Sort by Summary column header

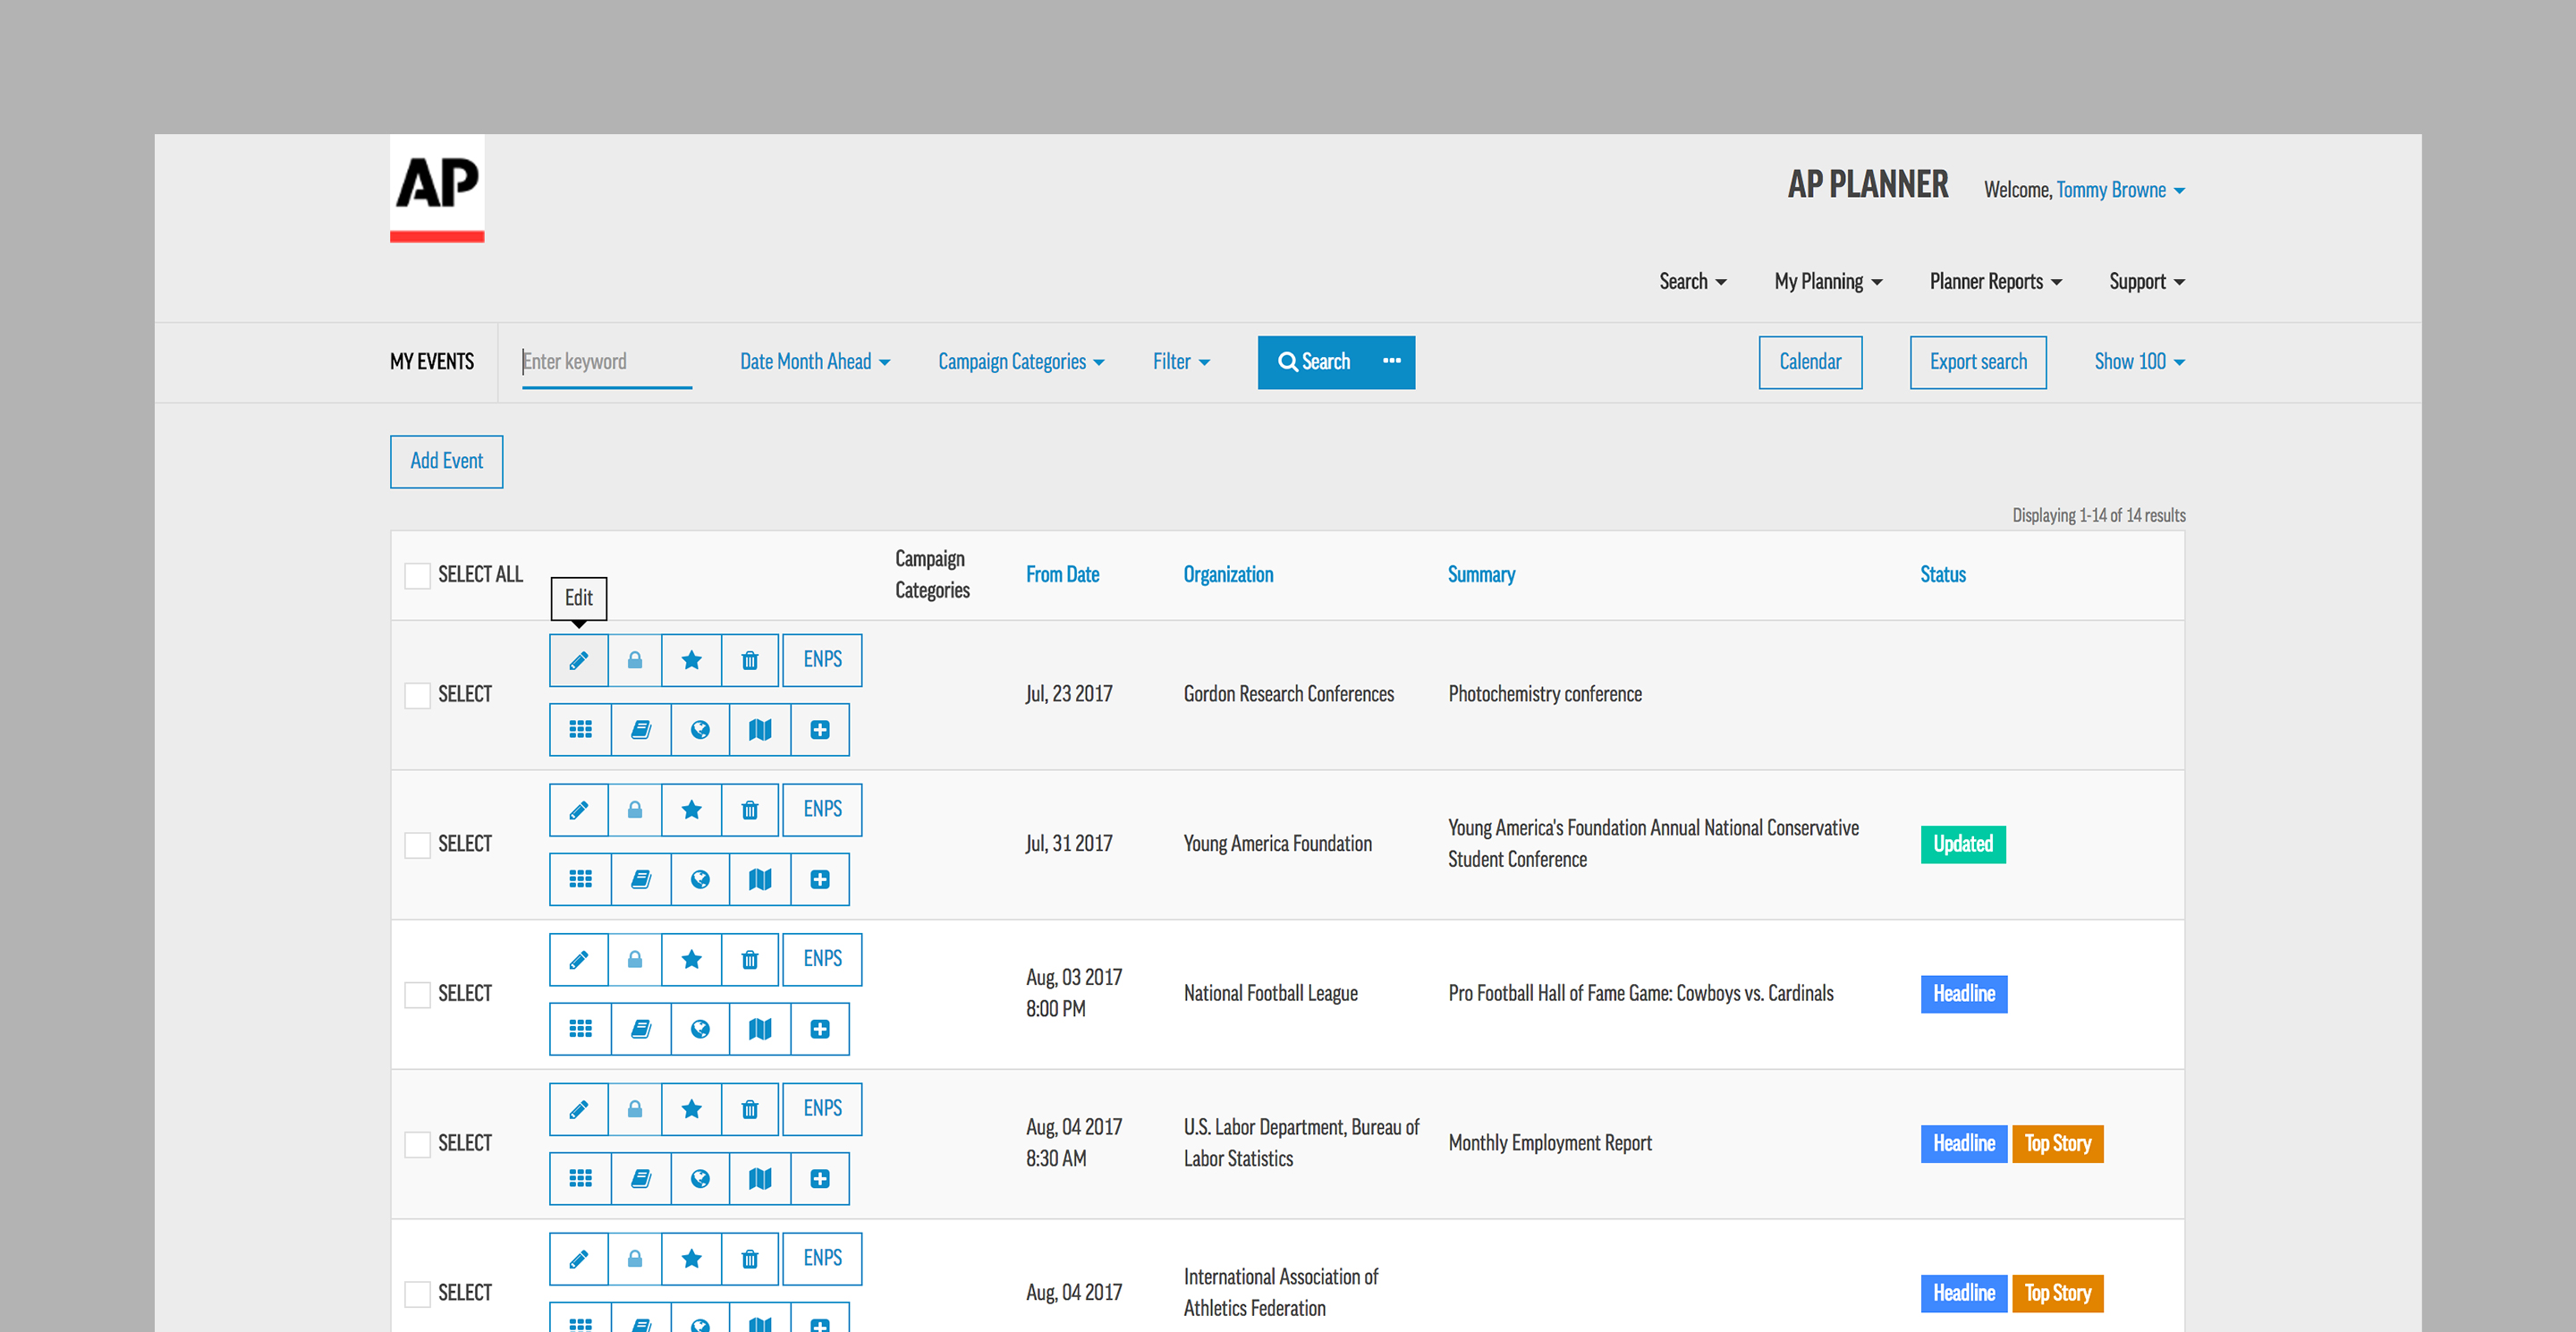click(x=1481, y=575)
